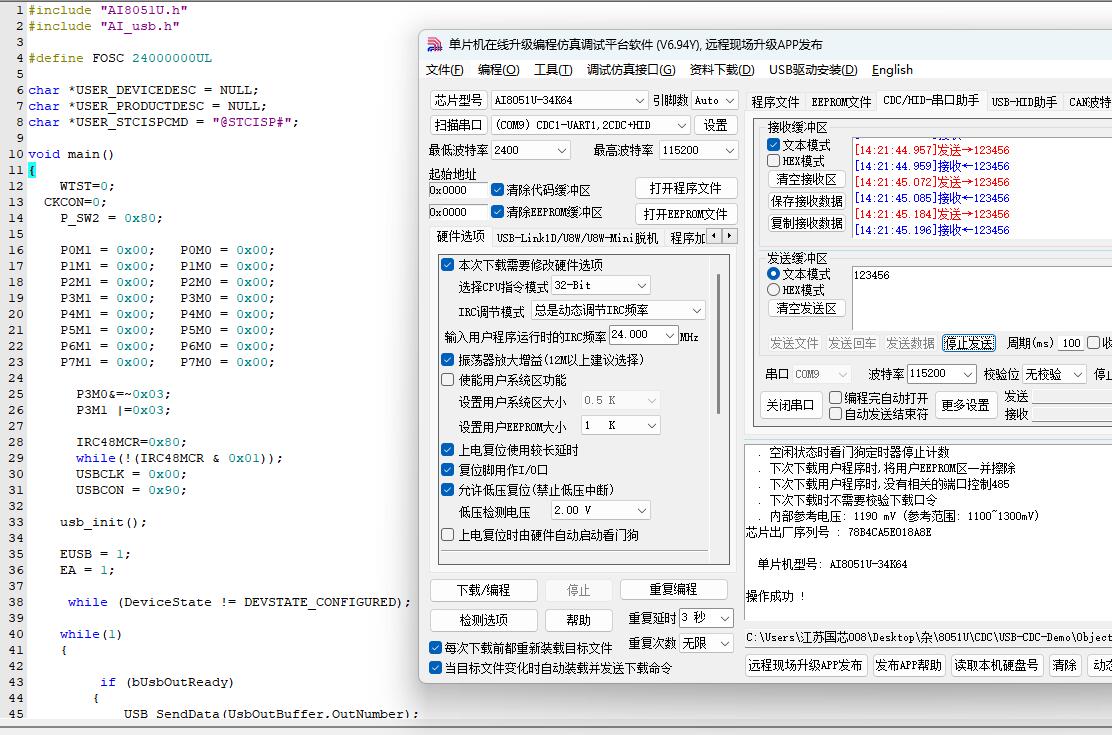The image size is (1112, 735).
Task: Enable 编程完自动打开 checkbox
Action: pyautogui.click(x=835, y=397)
